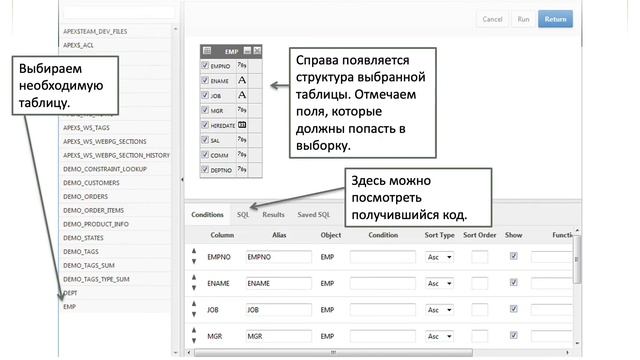Image resolution: width=640 pixels, height=360 pixels.
Task: Close the EMP table box
Action: click(257, 51)
